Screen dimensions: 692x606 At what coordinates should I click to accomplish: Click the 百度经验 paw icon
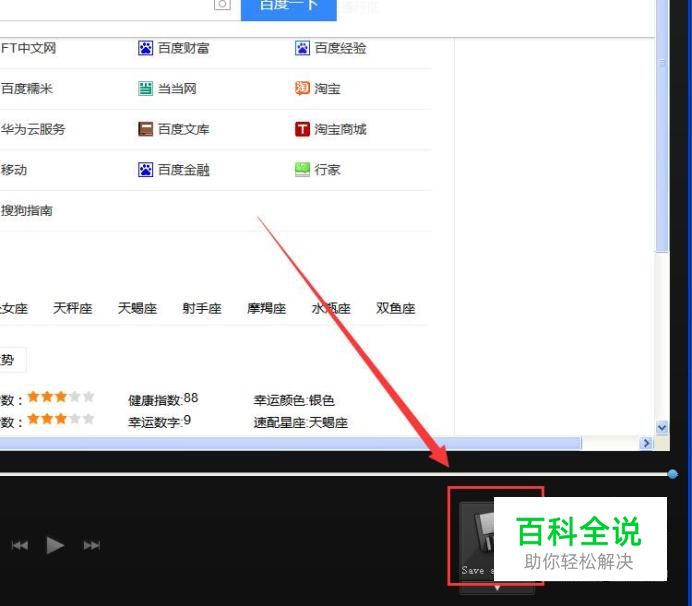tap(302, 48)
